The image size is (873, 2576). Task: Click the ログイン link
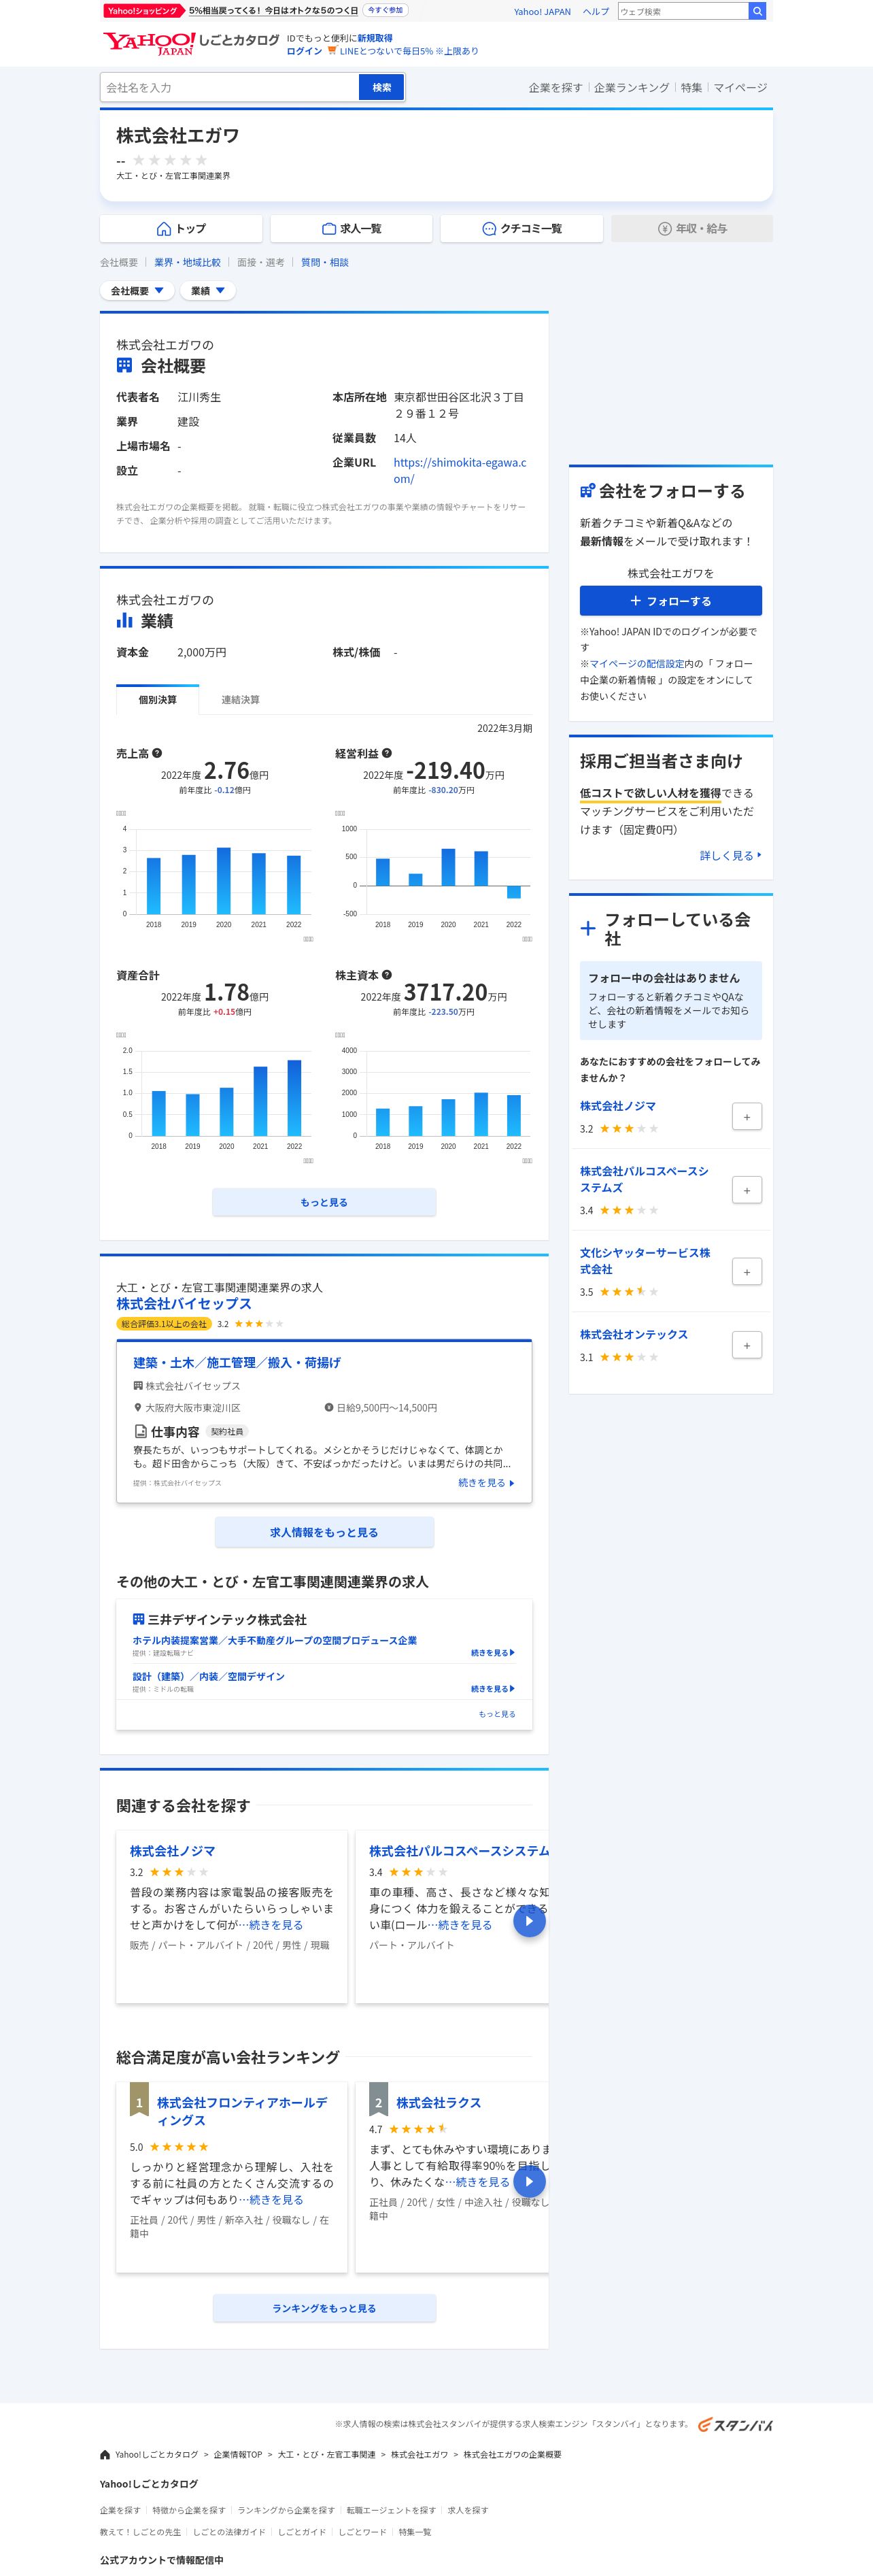[304, 51]
